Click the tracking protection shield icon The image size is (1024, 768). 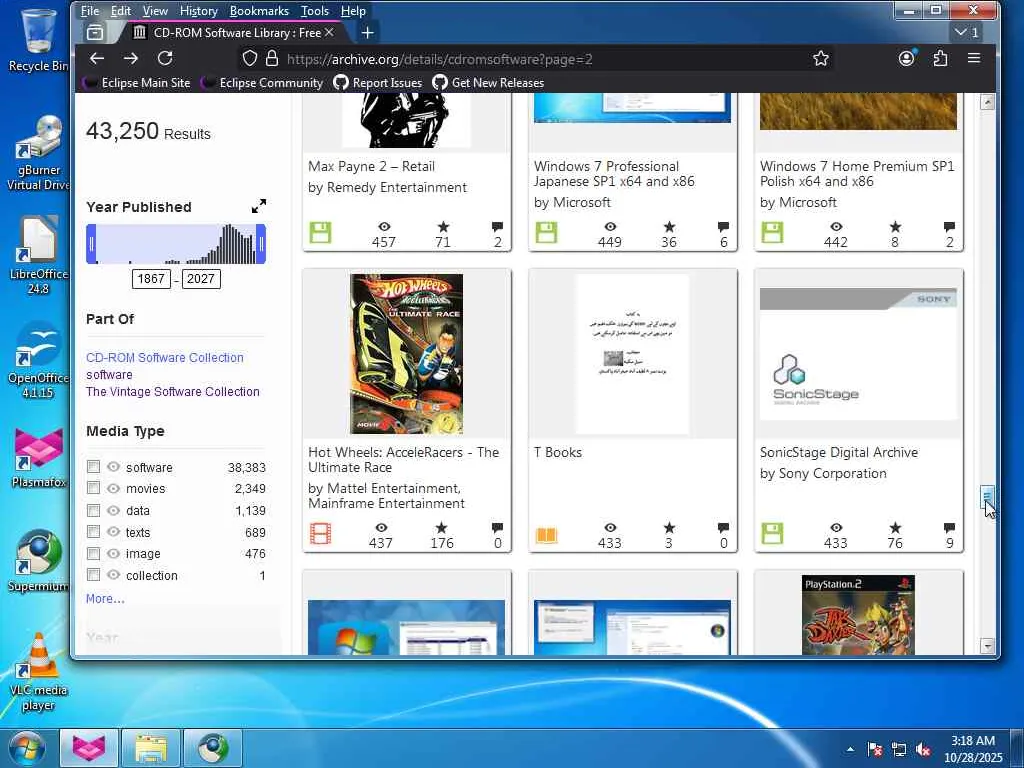pos(249,59)
